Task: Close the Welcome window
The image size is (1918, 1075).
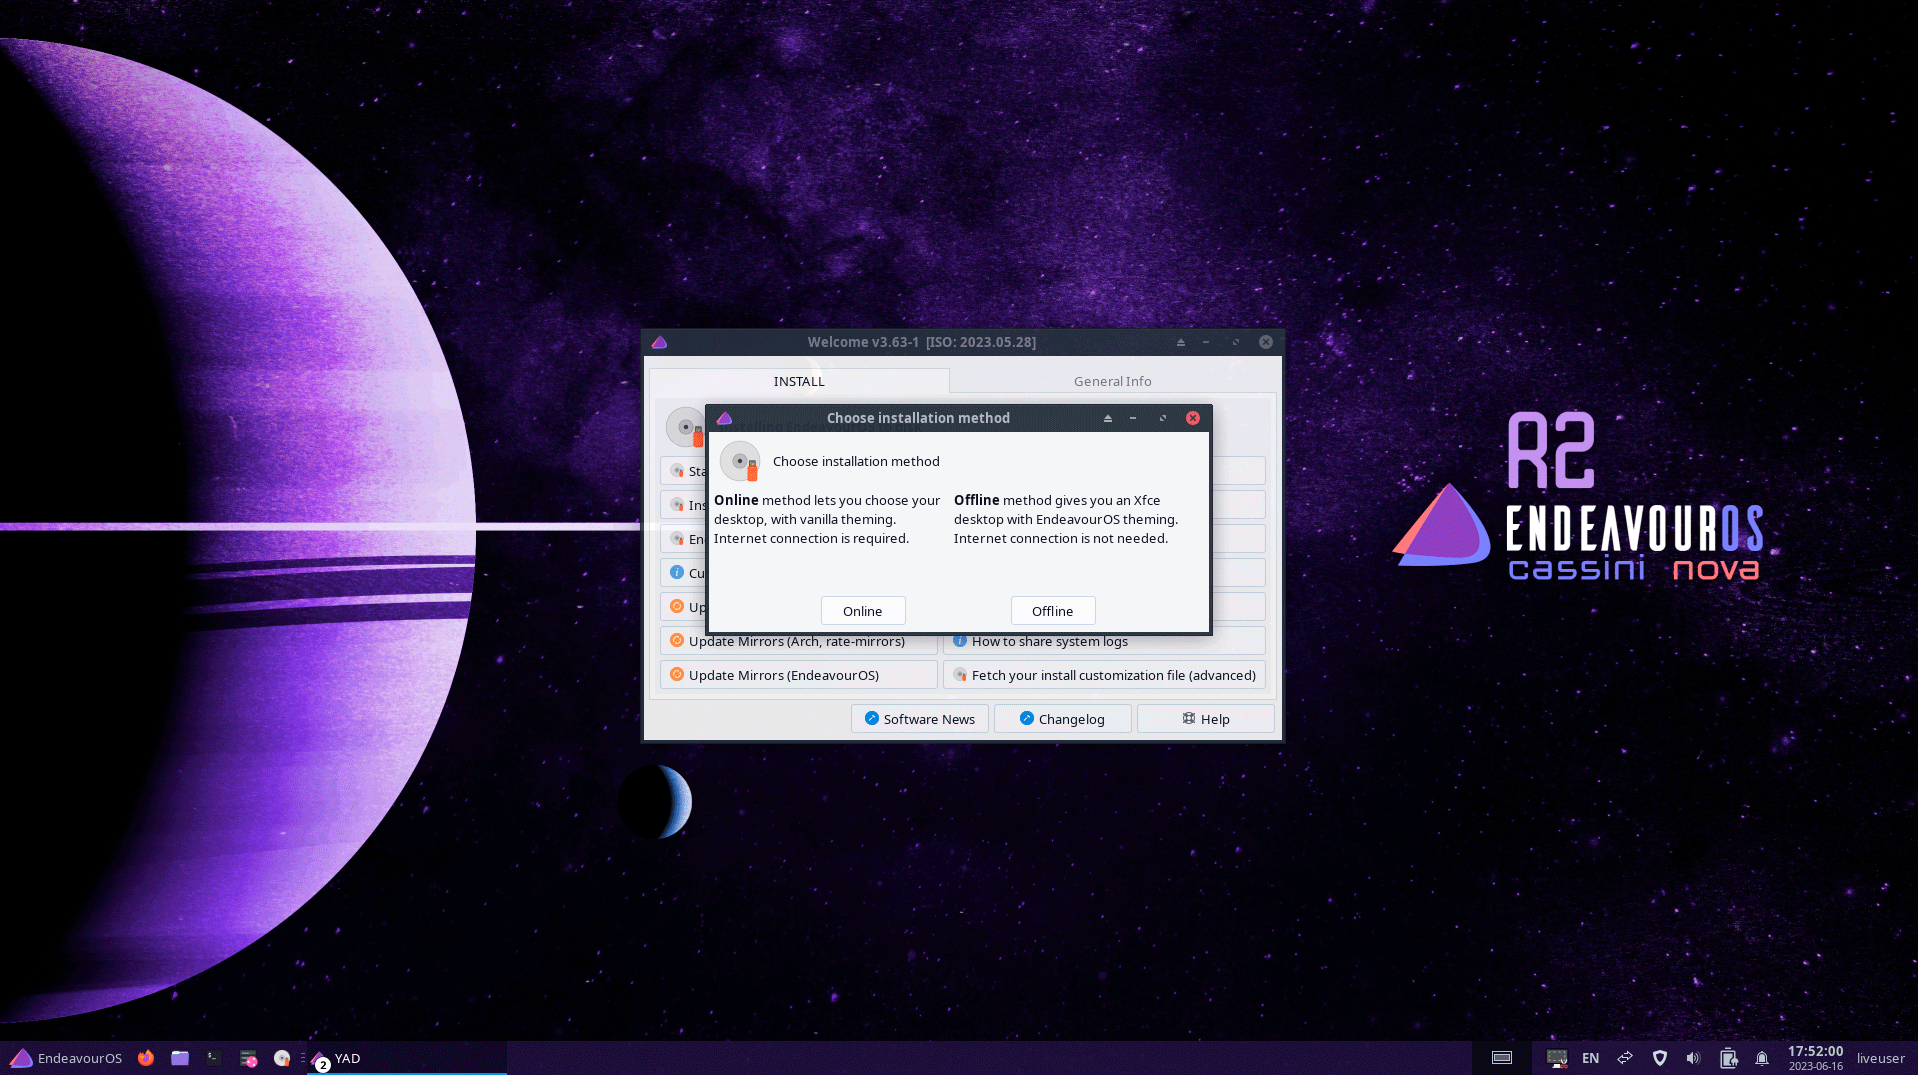Action: click(x=1266, y=342)
